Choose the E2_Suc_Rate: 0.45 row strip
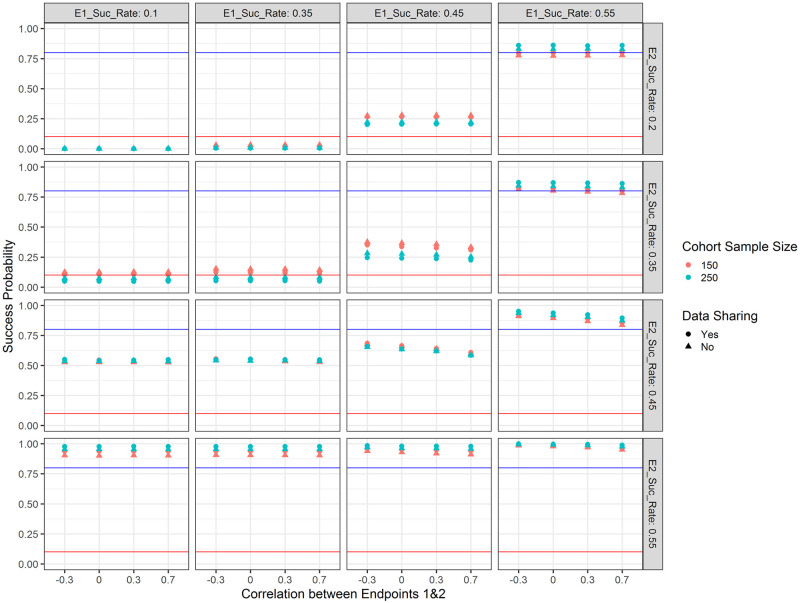This screenshot has width=800, height=603. pos(657,364)
